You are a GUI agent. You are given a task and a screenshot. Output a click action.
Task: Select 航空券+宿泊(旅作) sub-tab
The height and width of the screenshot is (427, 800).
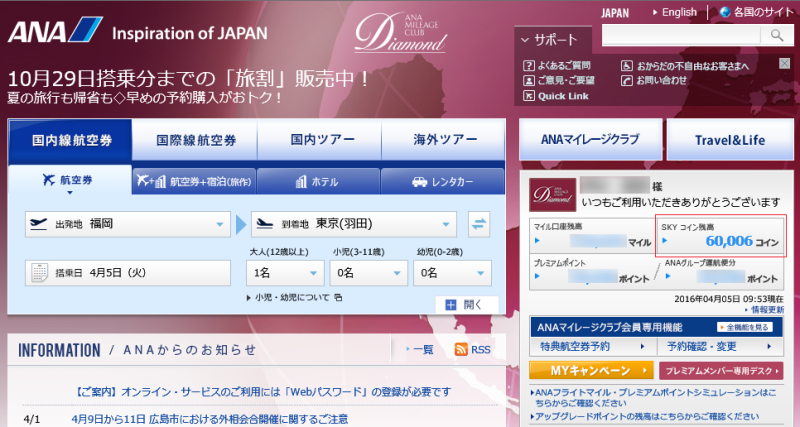coord(194,181)
